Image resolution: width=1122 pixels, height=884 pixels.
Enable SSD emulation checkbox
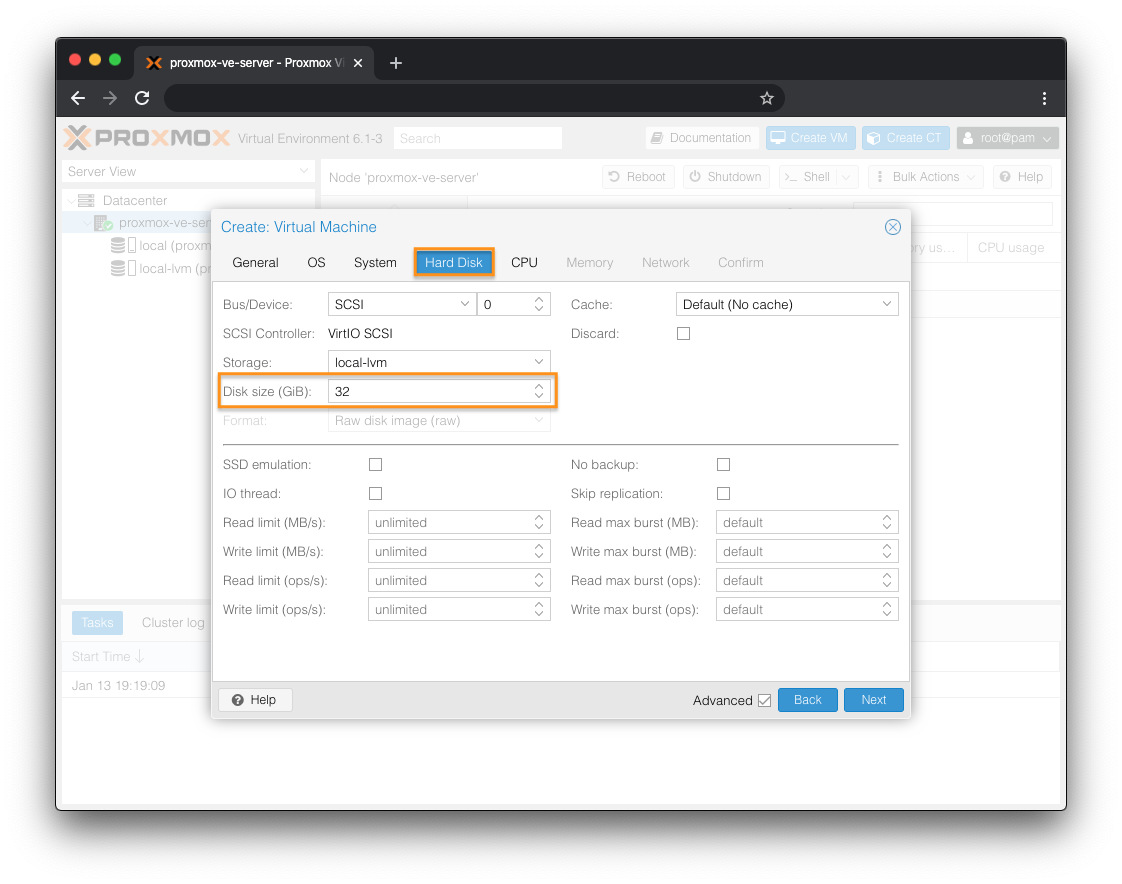375,465
